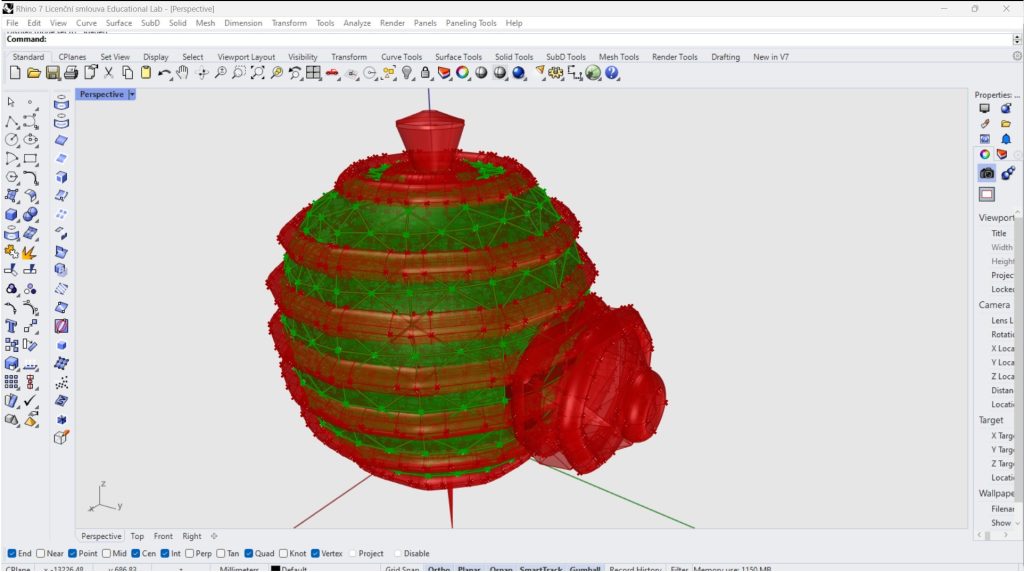The image size is (1024, 572).
Task: Switch to the Drafting toolbar tab
Action: [726, 57]
